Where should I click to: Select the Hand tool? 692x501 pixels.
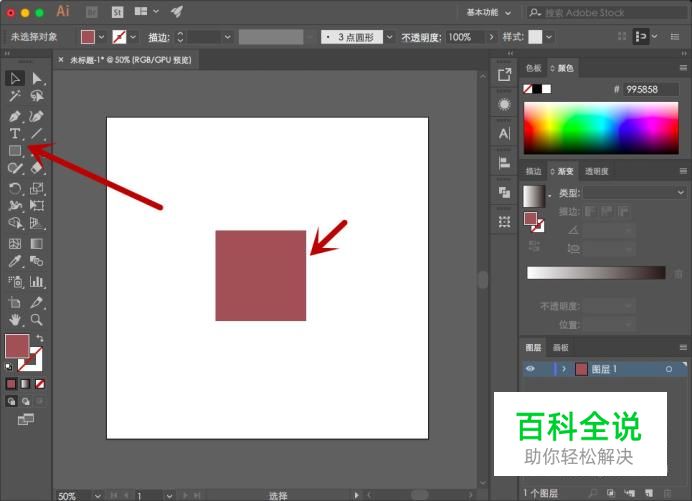click(15, 320)
